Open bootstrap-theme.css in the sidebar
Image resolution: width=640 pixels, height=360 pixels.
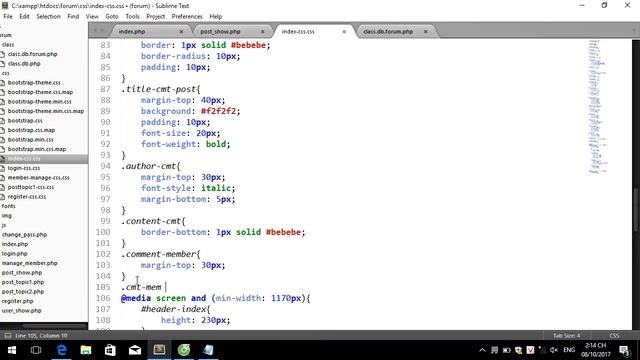[34, 82]
